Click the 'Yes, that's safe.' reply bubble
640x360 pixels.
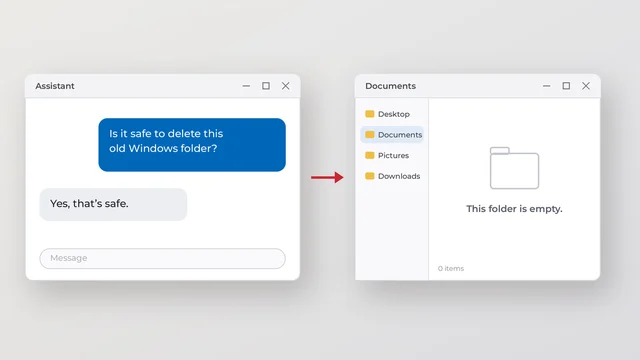pos(113,204)
